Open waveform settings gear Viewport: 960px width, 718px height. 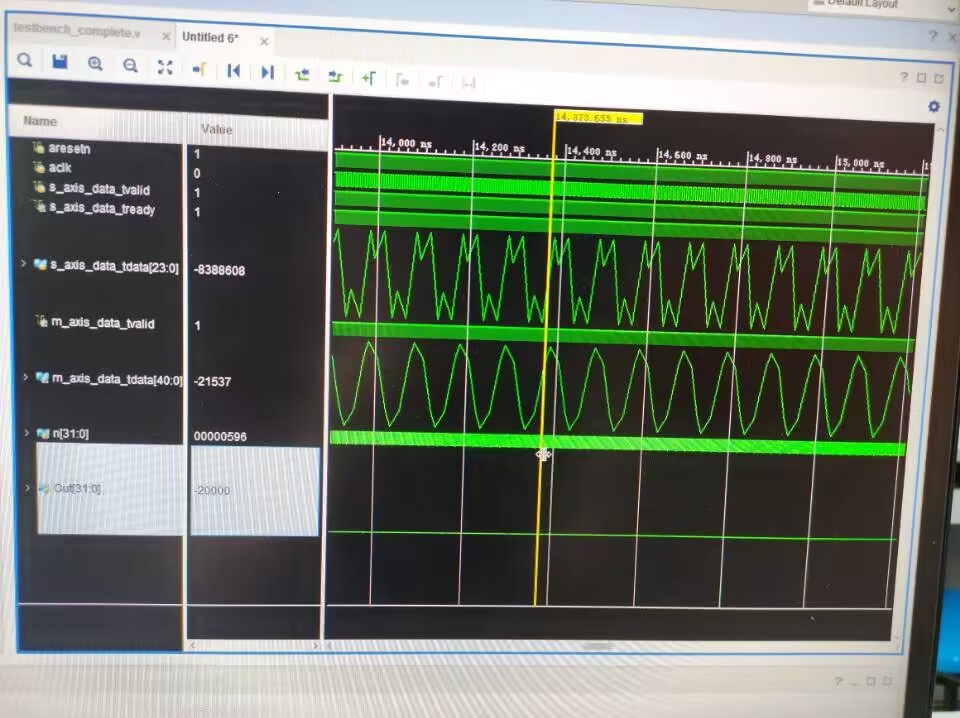[x=934, y=106]
